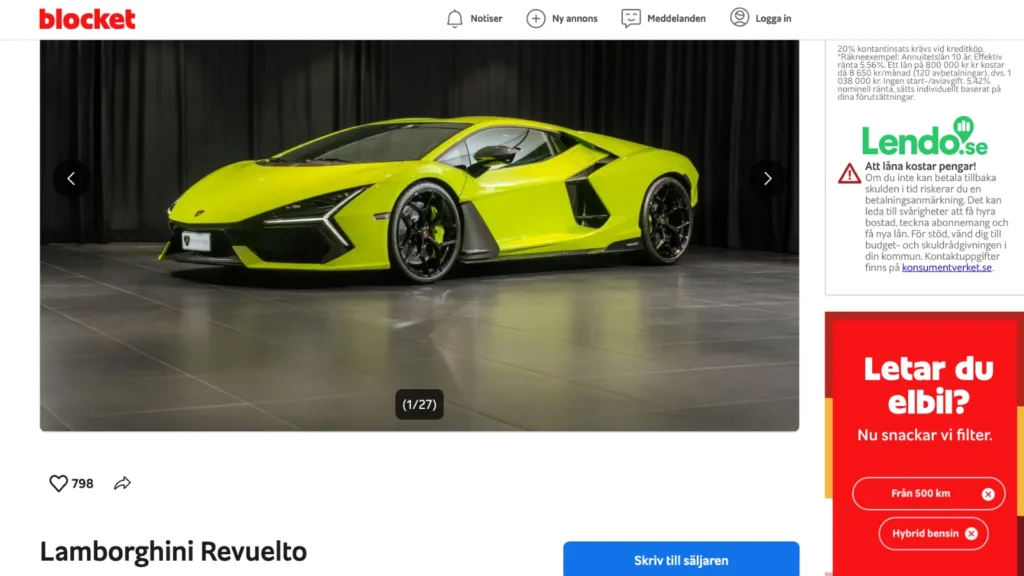The height and width of the screenshot is (576, 1024).
Task: Remove the Från 500 km filter
Action: click(x=987, y=494)
